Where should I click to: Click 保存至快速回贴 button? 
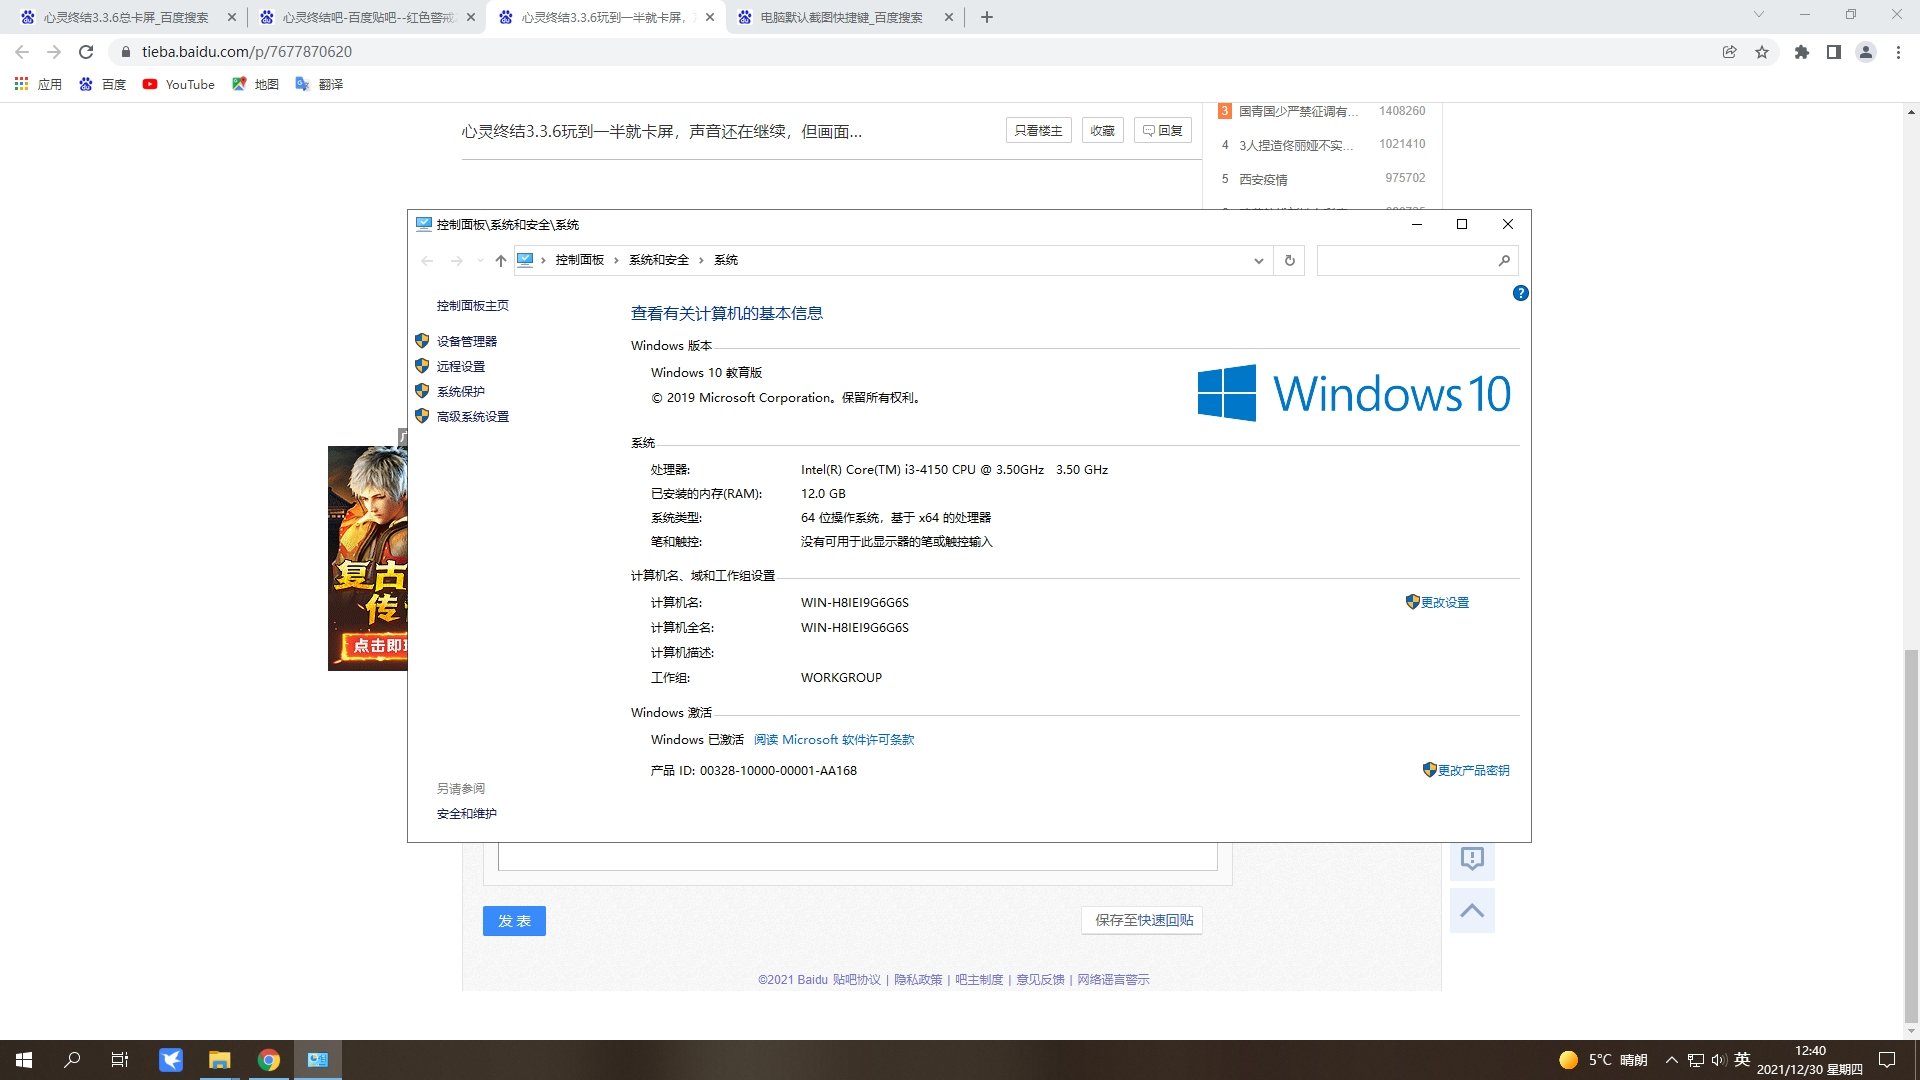coord(1143,920)
